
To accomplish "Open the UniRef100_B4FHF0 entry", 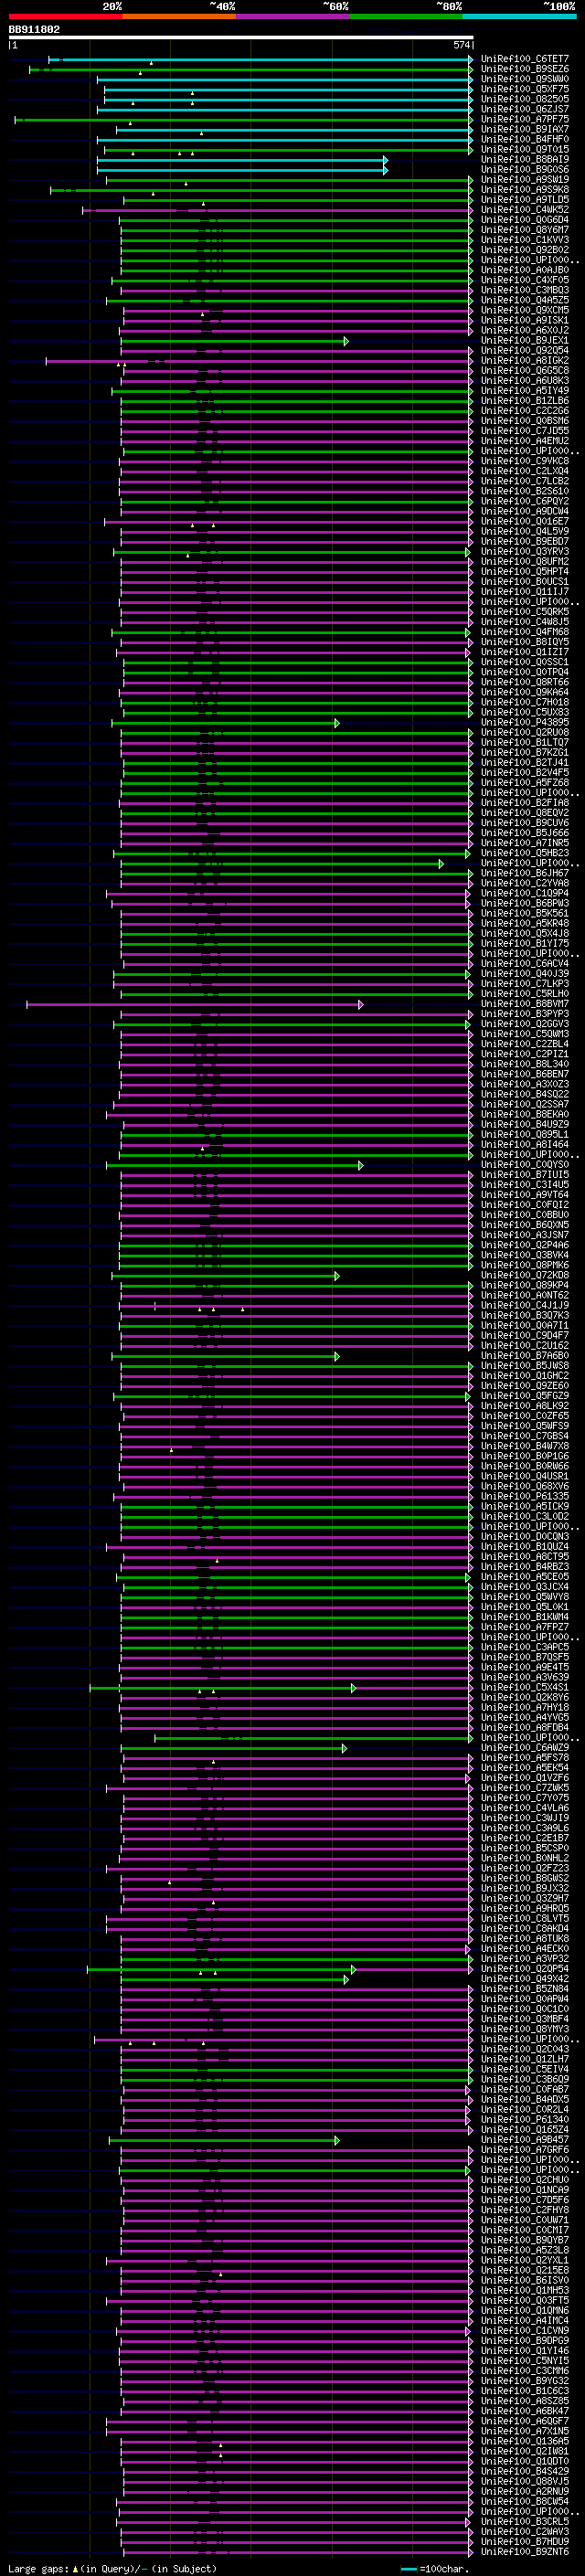I will tap(525, 139).
